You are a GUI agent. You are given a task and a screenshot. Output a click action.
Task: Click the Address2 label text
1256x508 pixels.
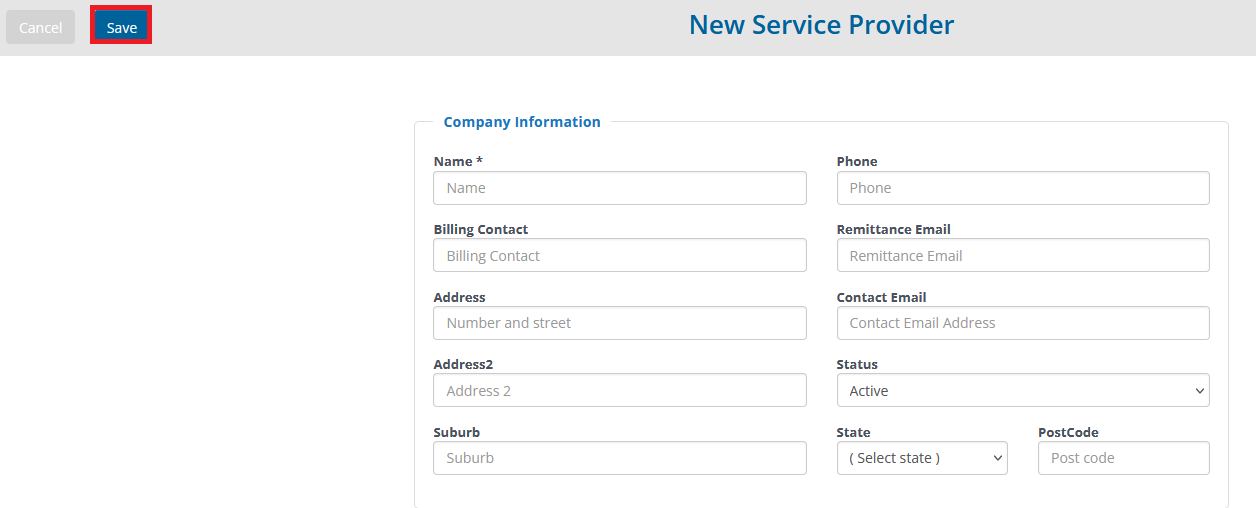[x=463, y=364]
